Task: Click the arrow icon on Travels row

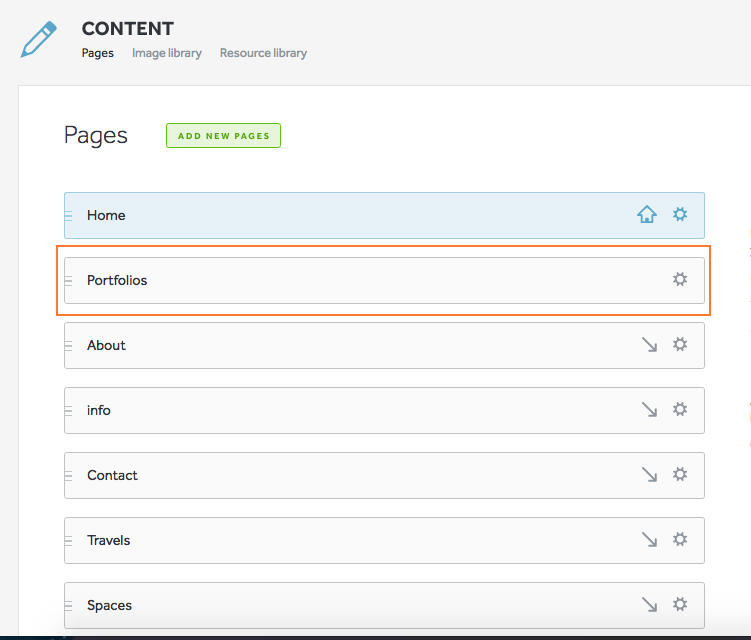Action: tap(649, 539)
